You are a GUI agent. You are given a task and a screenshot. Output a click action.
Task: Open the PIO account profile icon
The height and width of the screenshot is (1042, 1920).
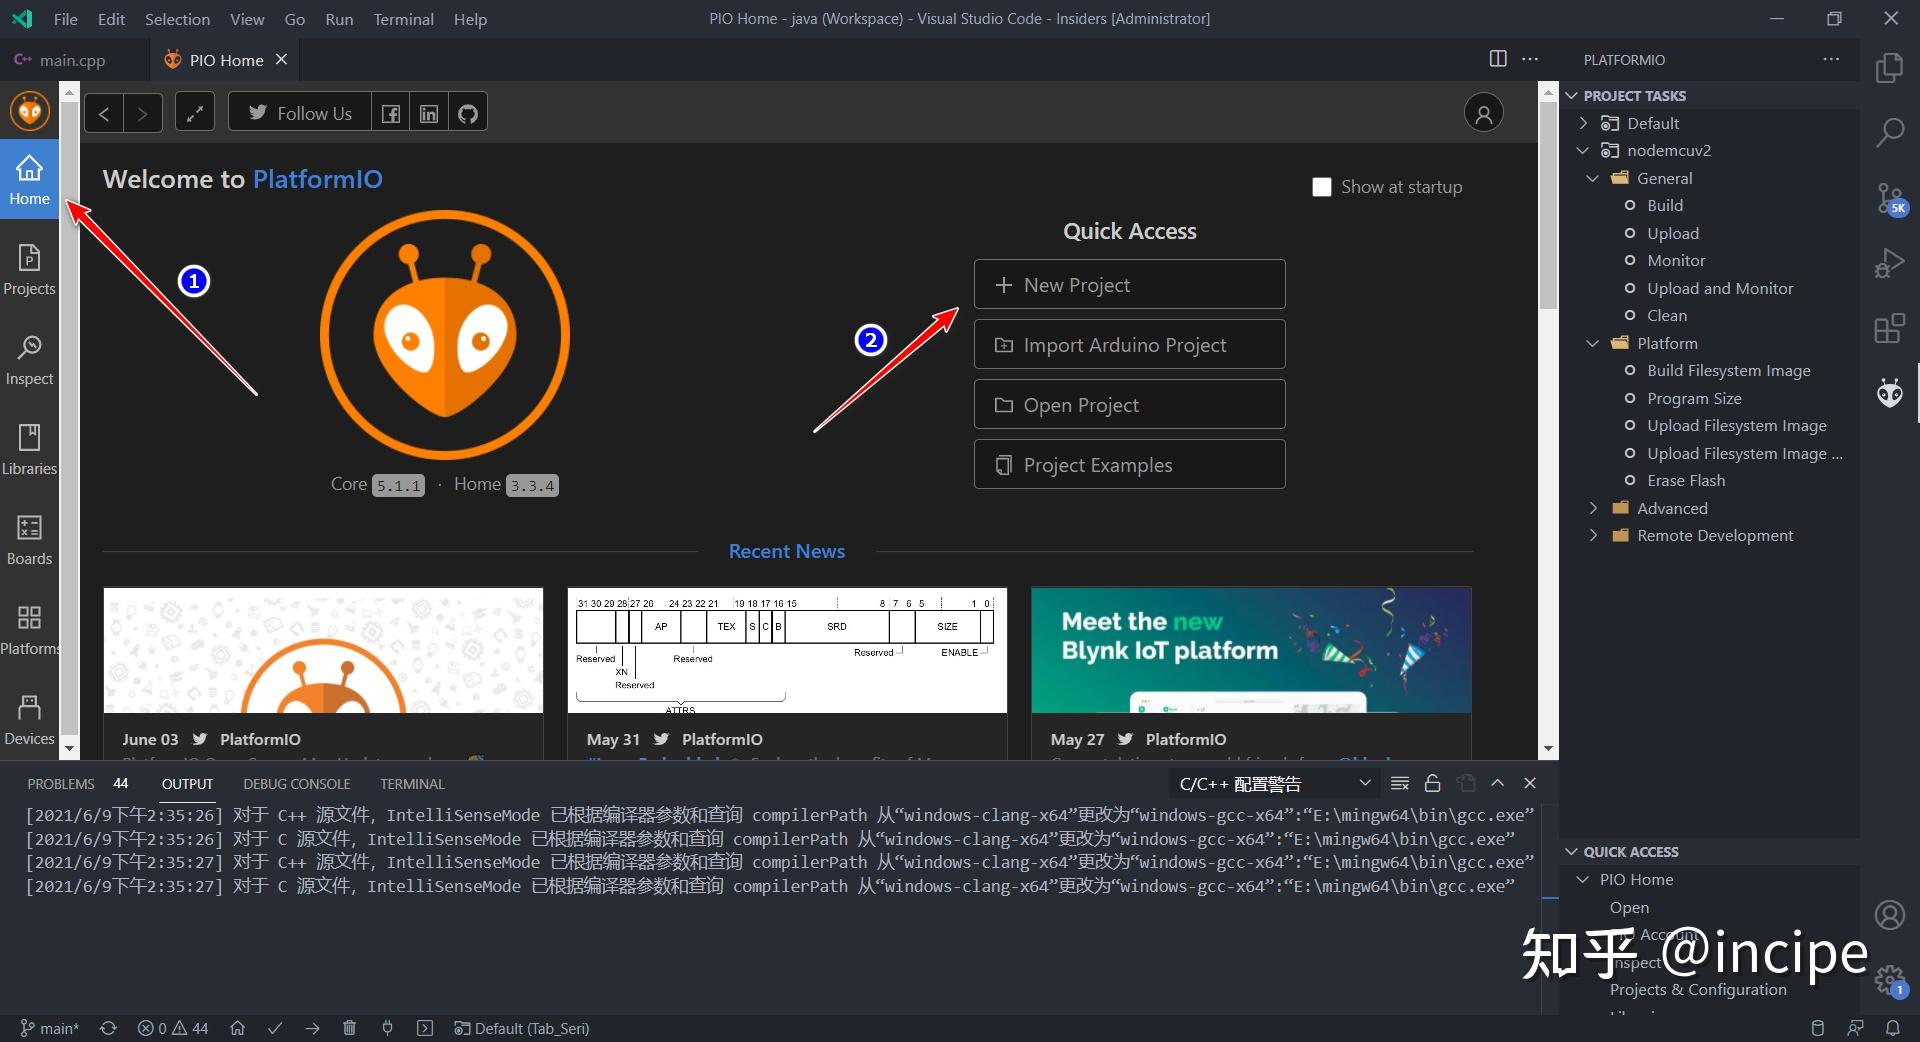click(x=1484, y=113)
